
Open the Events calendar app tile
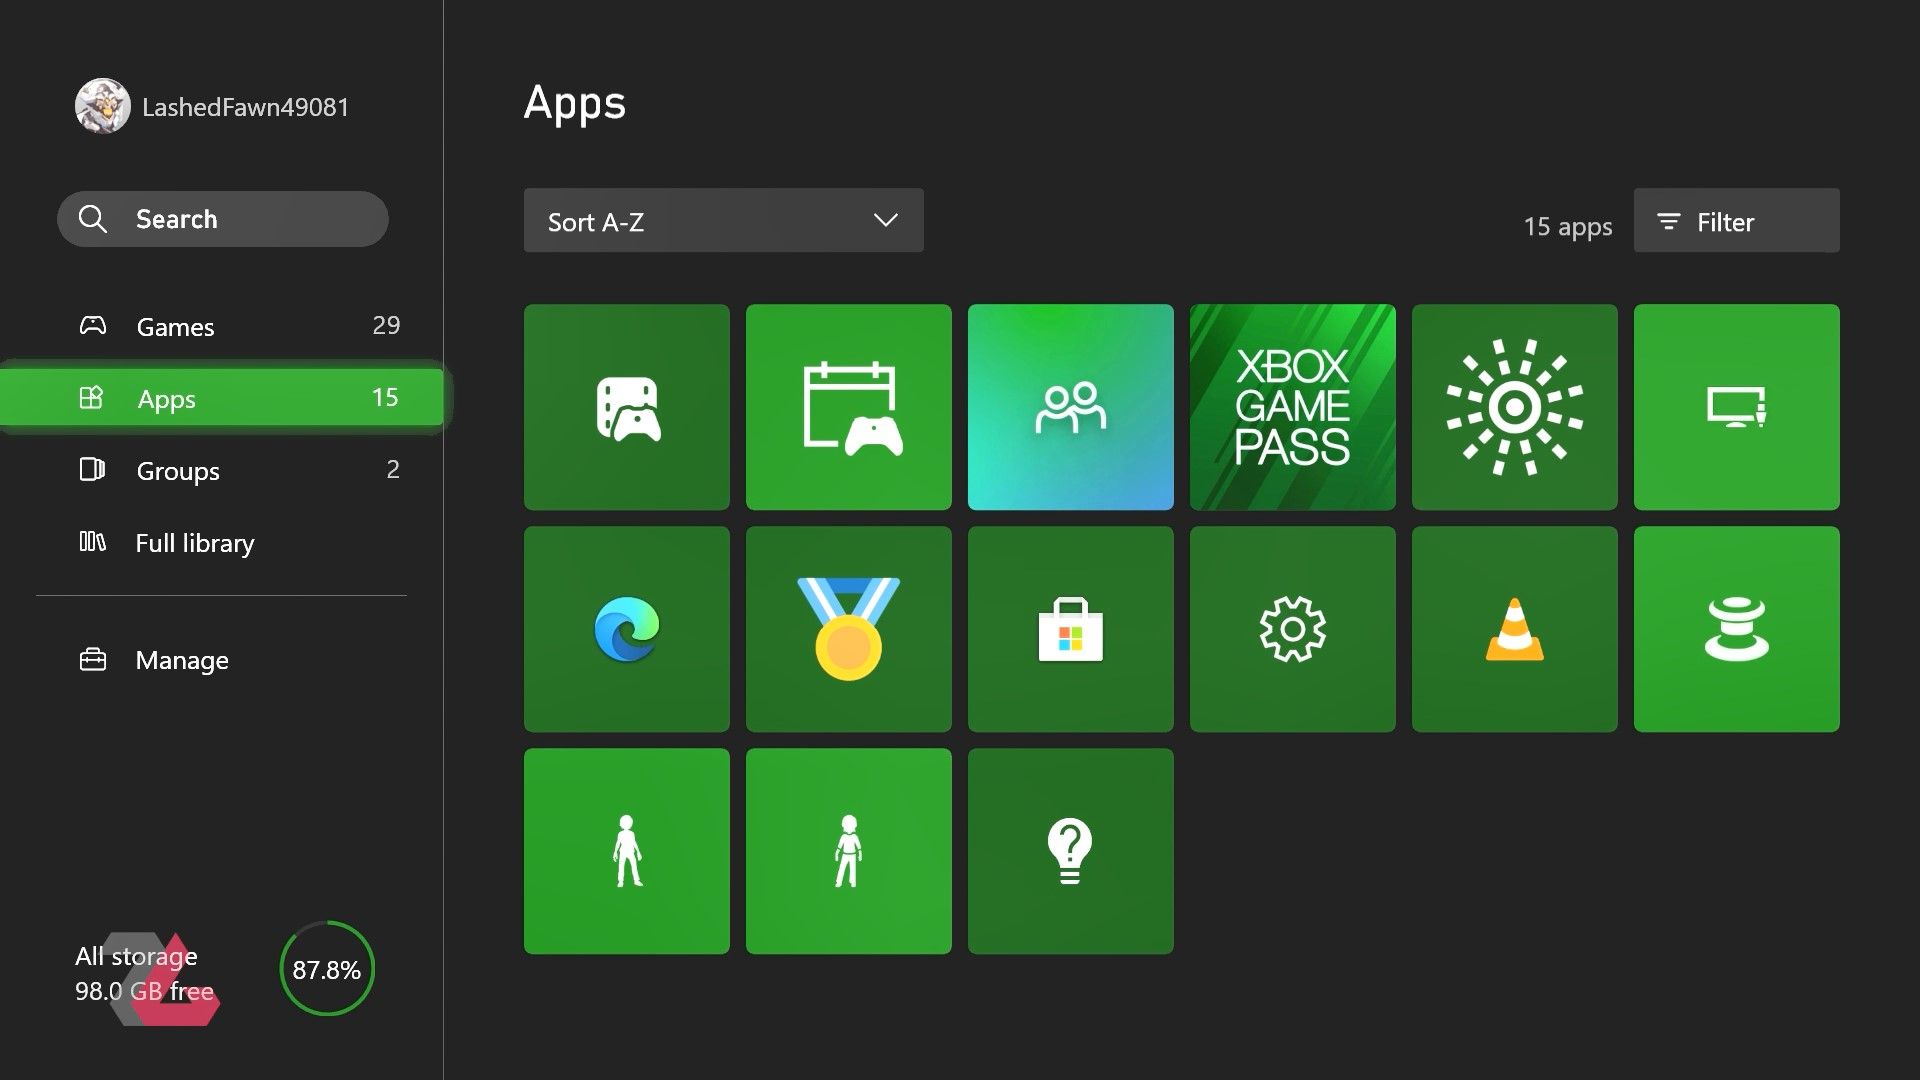click(849, 407)
